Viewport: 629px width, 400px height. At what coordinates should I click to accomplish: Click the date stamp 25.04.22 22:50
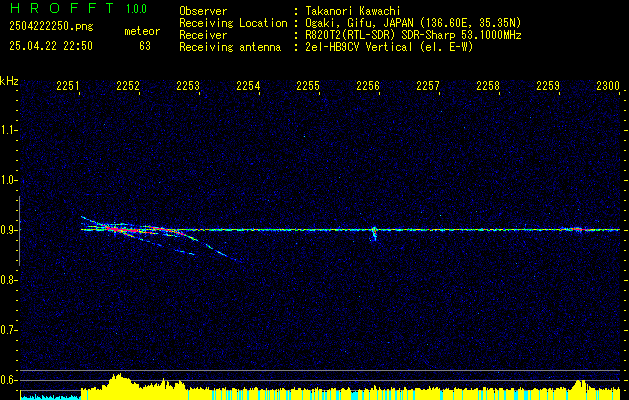[51, 46]
